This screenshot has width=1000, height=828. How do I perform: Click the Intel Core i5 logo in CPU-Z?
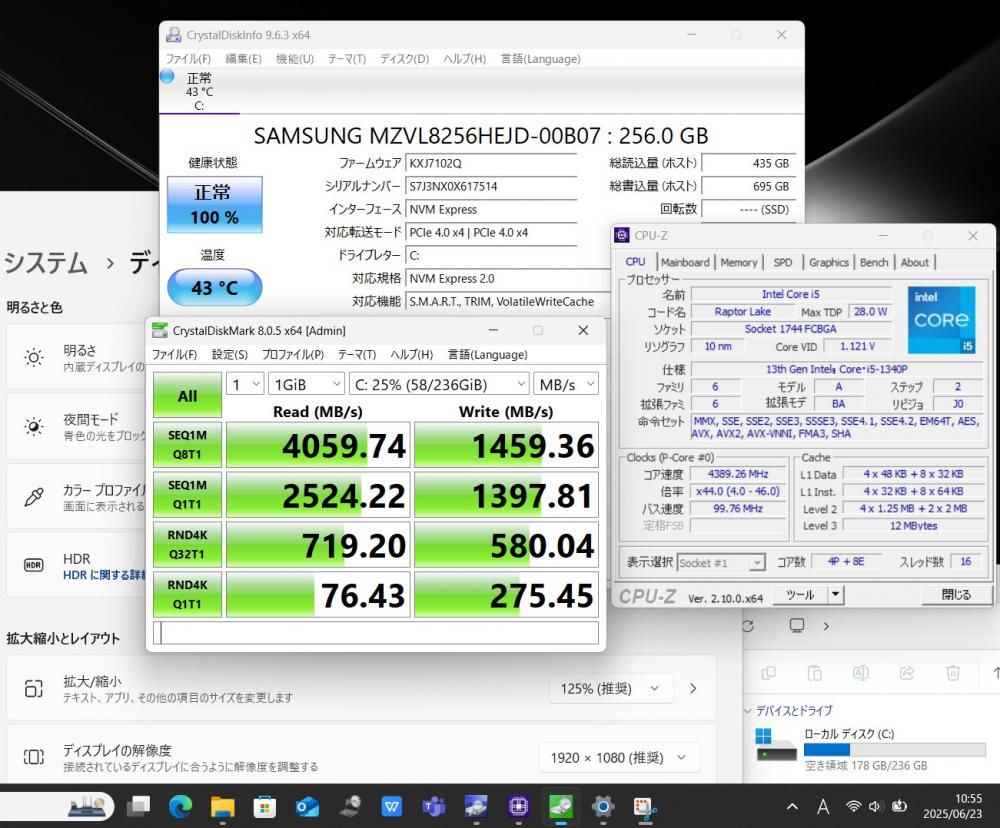[941, 320]
